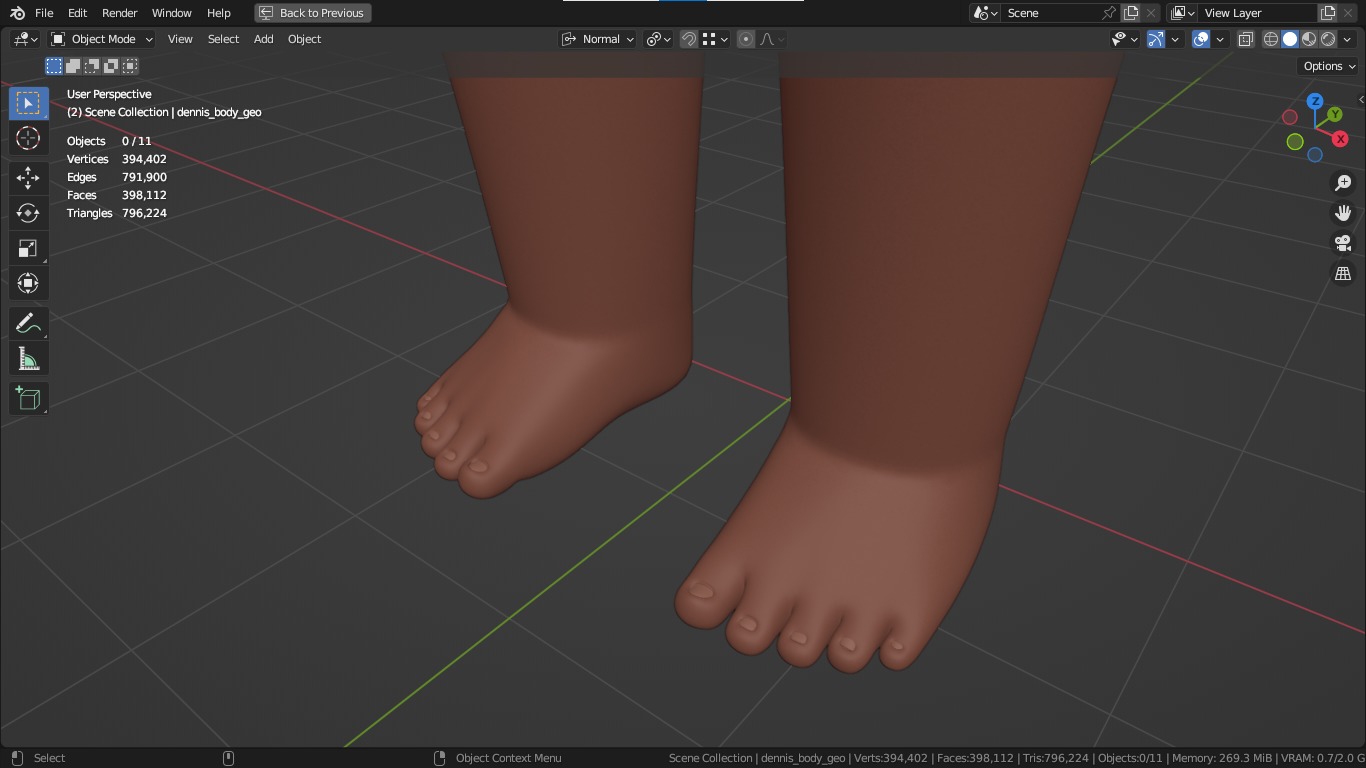Click the zoom view magnifier icon

[1343, 183]
